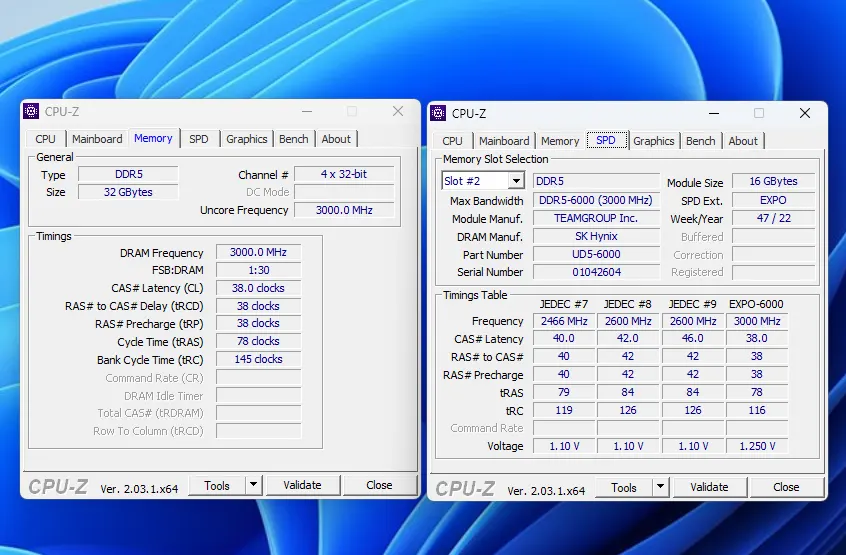Viewport: 846px width, 555px height.
Task: Close the right window using the title bar X
Action: pyautogui.click(x=805, y=113)
